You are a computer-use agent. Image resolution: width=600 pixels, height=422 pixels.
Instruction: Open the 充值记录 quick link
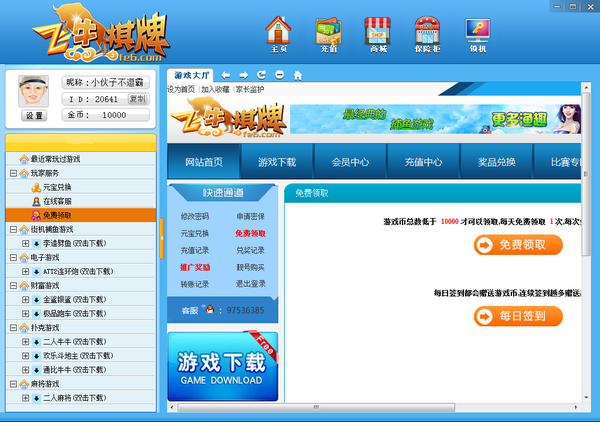click(x=195, y=250)
